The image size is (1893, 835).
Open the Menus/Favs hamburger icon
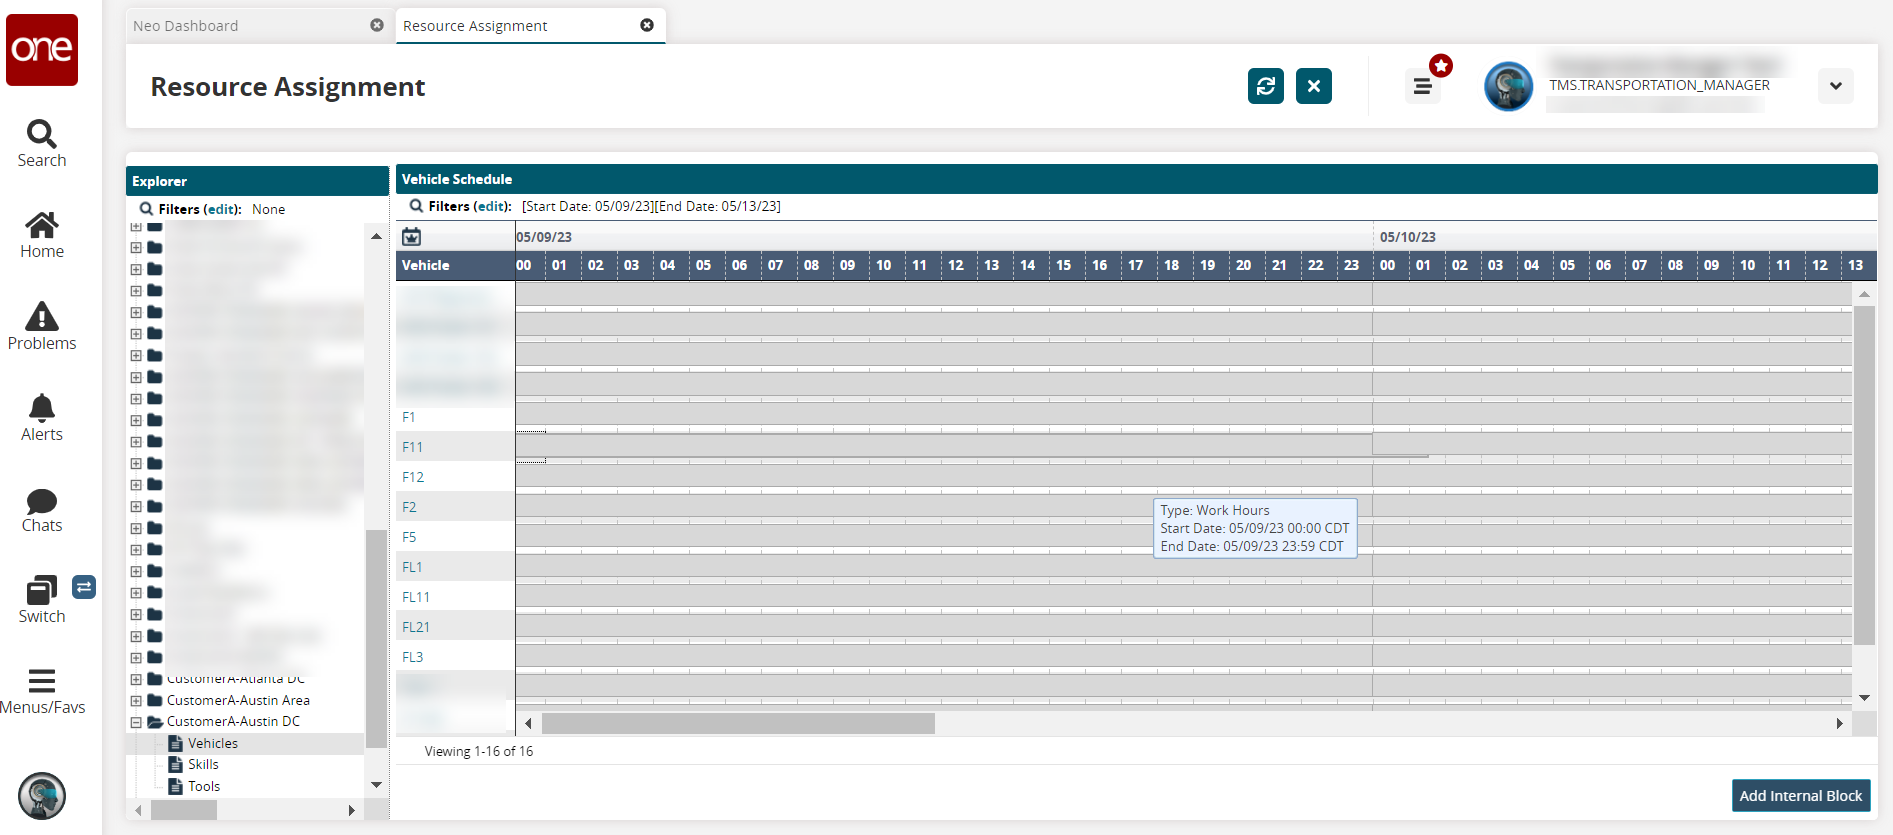point(42,692)
